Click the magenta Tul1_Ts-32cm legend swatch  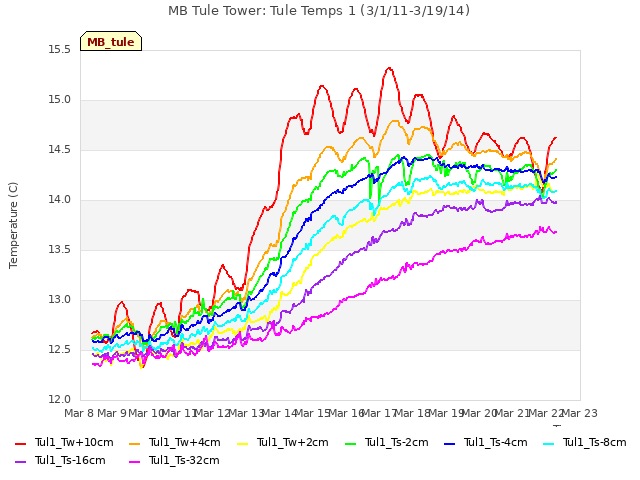point(134,461)
